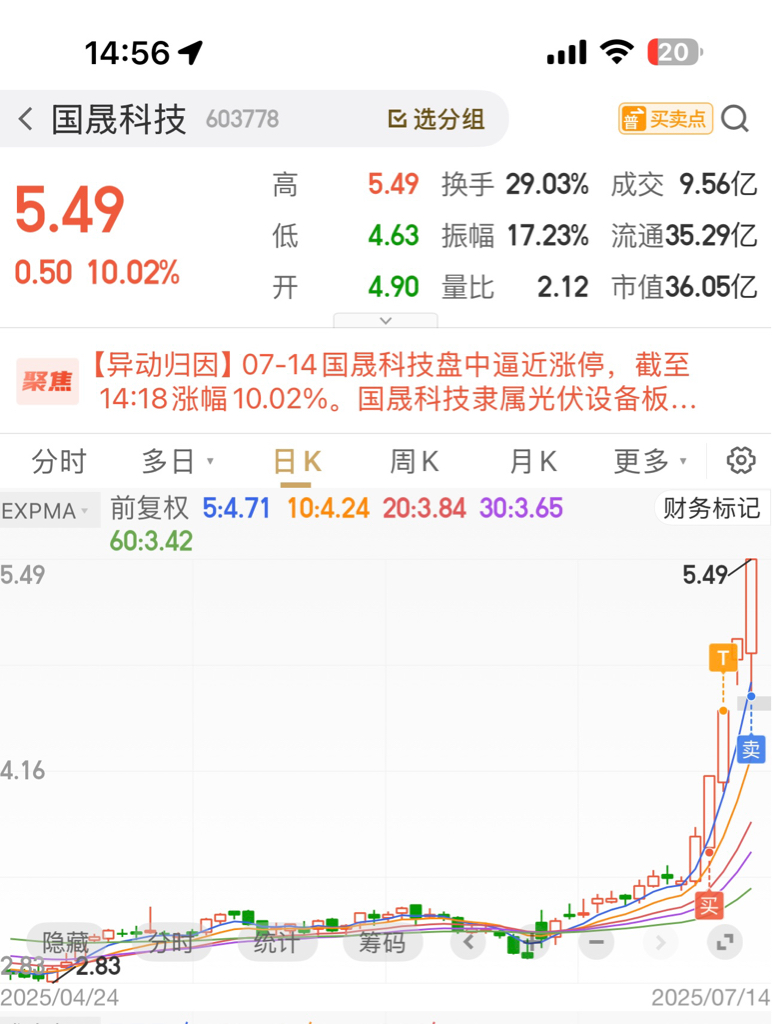Select the 日K daily candlestick tab
The image size is (772, 1024).
pos(297,462)
